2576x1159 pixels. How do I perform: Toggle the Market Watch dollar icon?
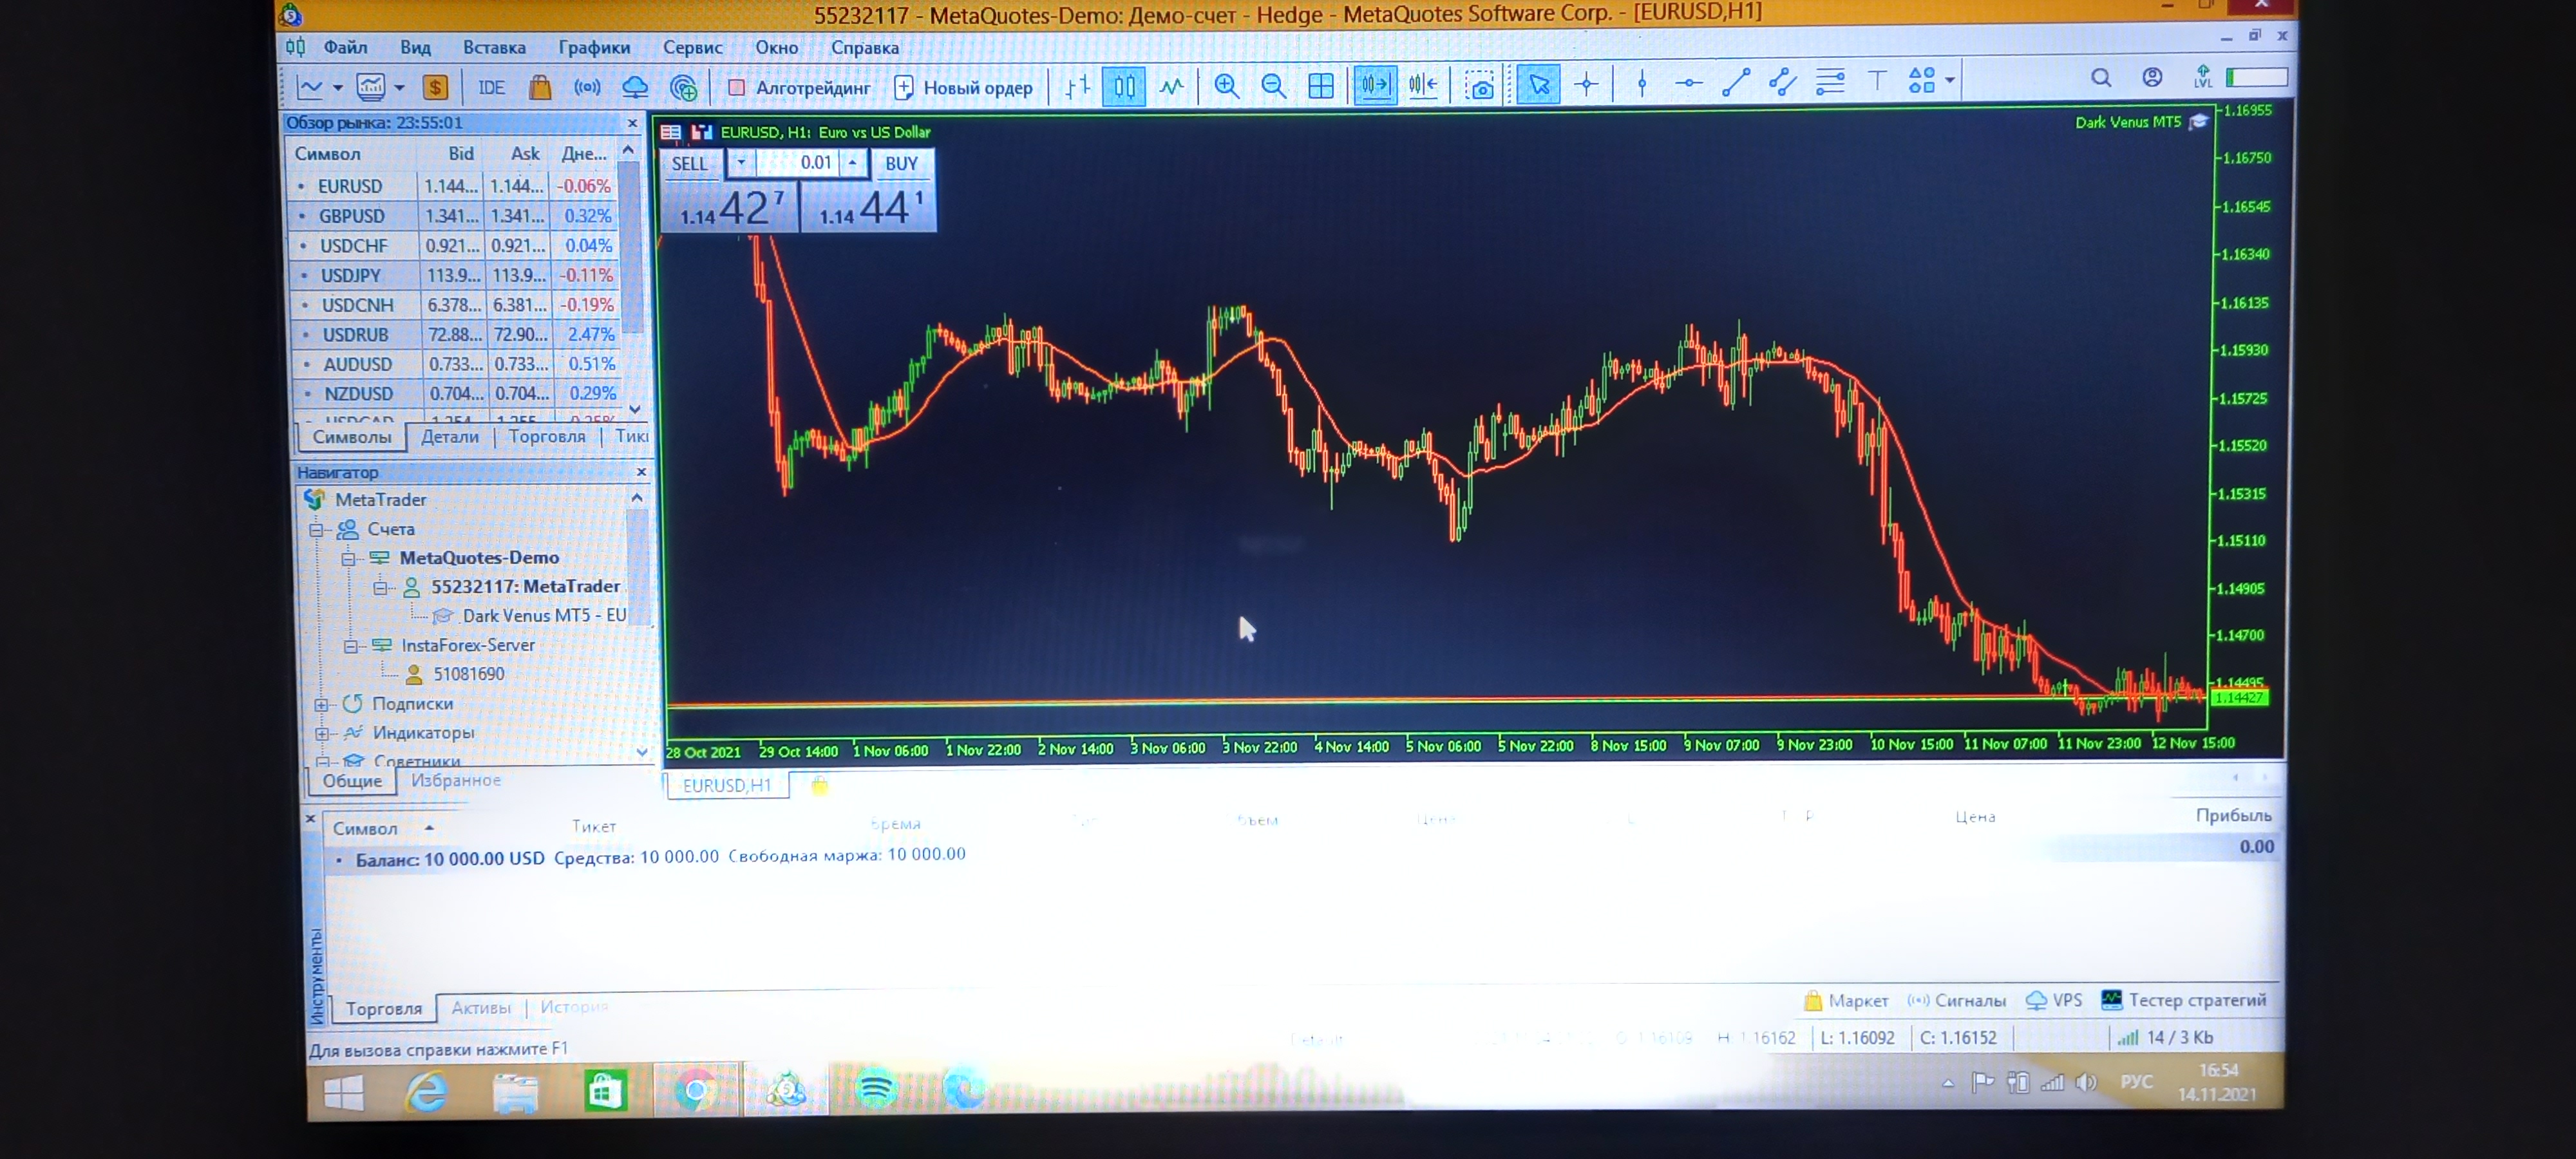(x=435, y=88)
